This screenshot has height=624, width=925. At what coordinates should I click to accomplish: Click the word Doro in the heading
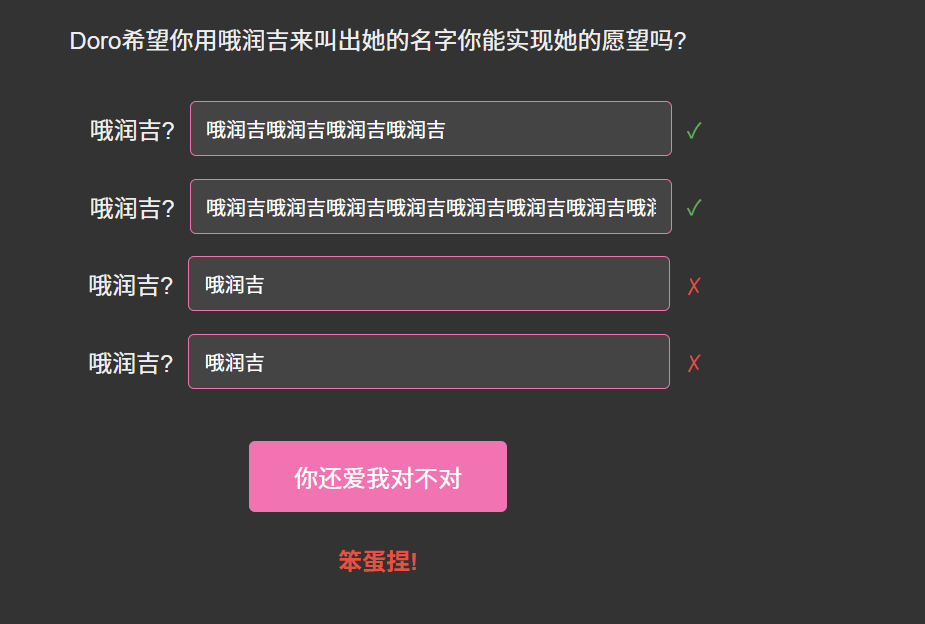(96, 41)
